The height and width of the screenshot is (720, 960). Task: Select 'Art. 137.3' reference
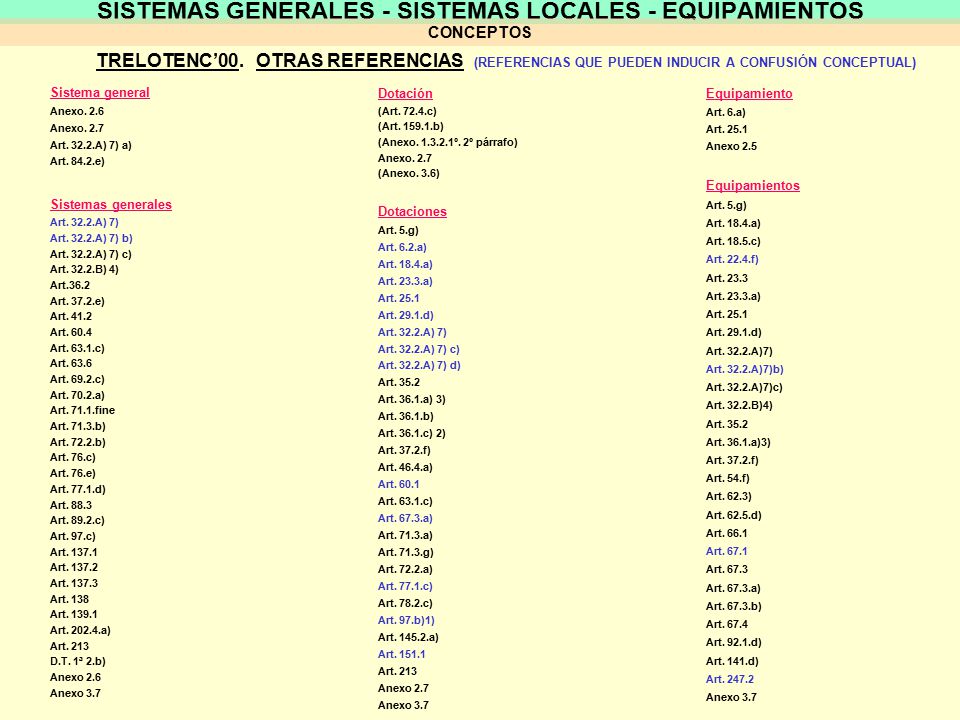pos(74,583)
